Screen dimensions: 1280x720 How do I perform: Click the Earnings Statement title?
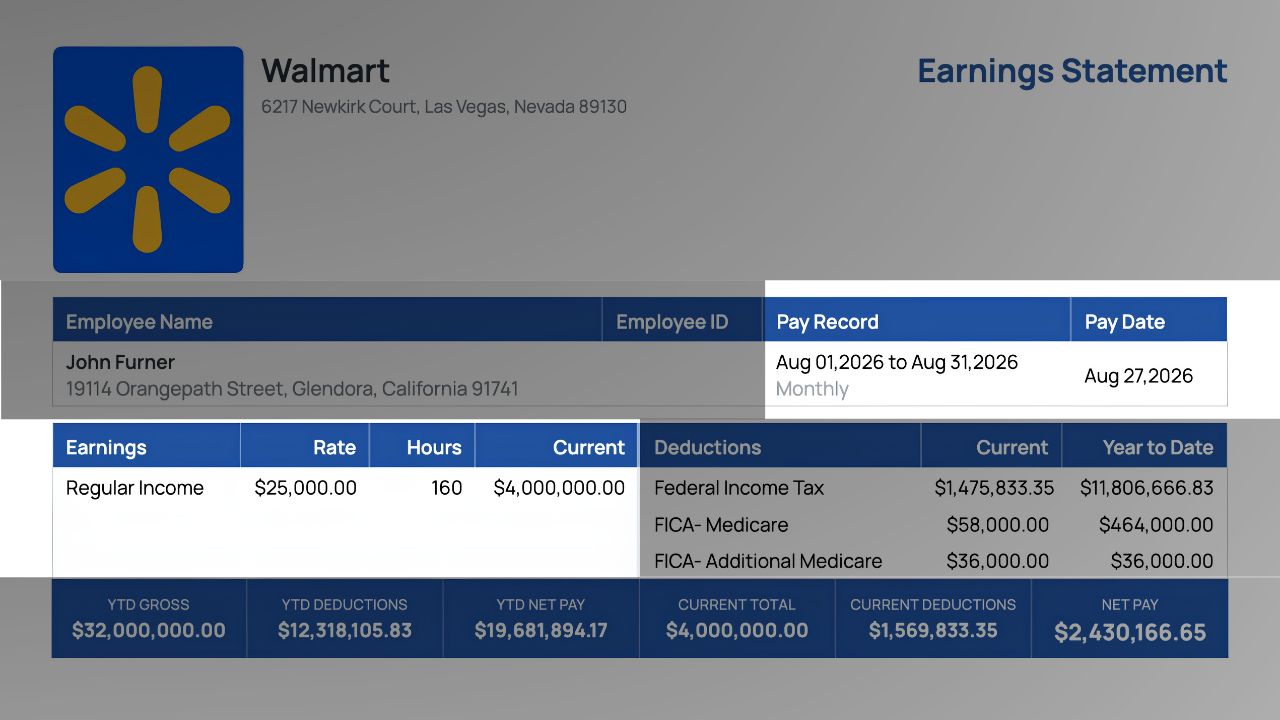tap(1072, 71)
